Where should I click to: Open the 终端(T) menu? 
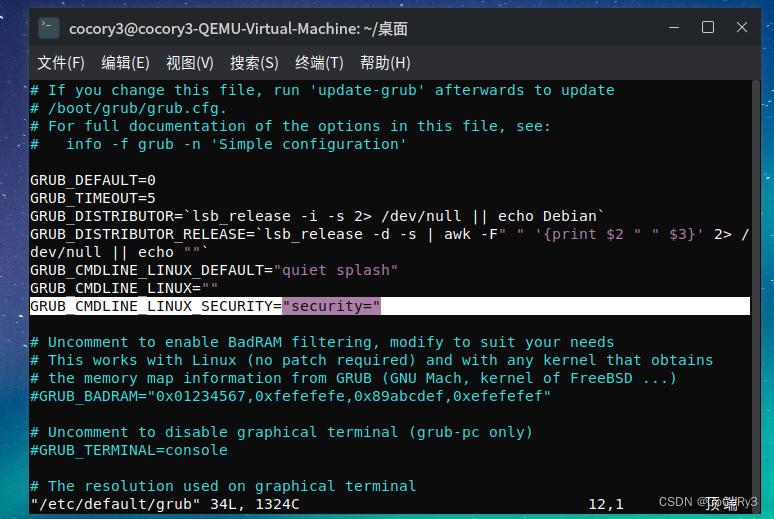[319, 63]
